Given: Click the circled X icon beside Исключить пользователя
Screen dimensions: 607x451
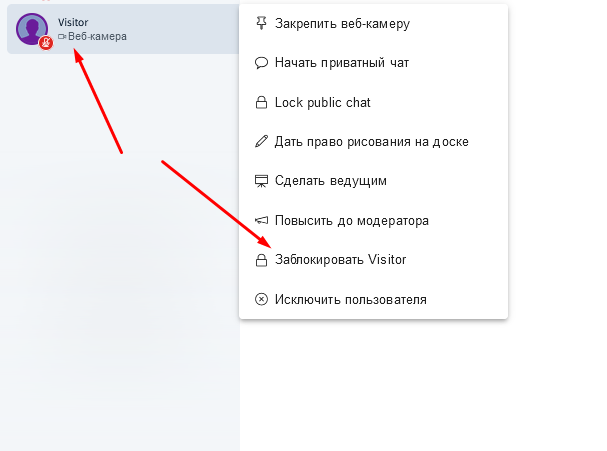Looking at the screenshot, I should 262,299.
